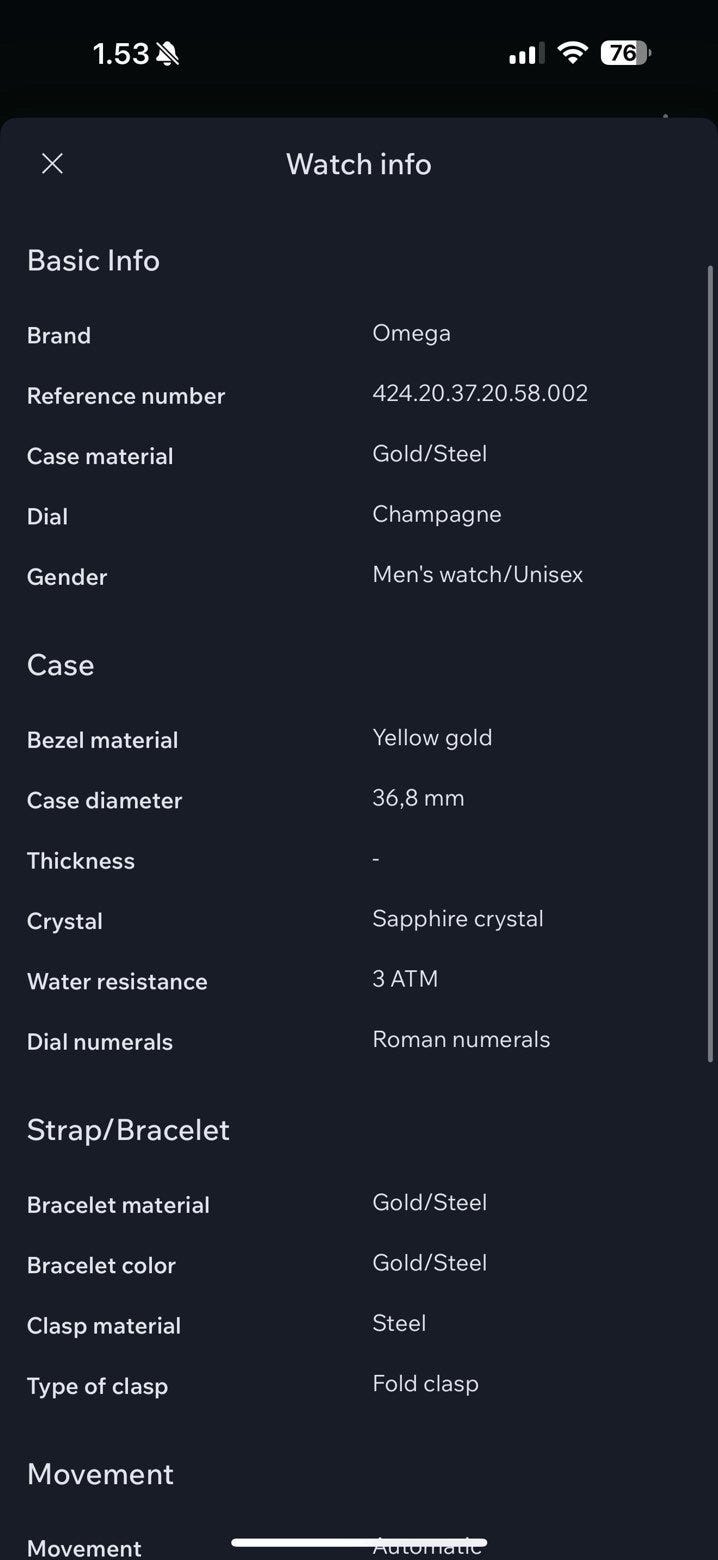Tap the silent mode bell icon
The width and height of the screenshot is (718, 1560).
point(167,54)
